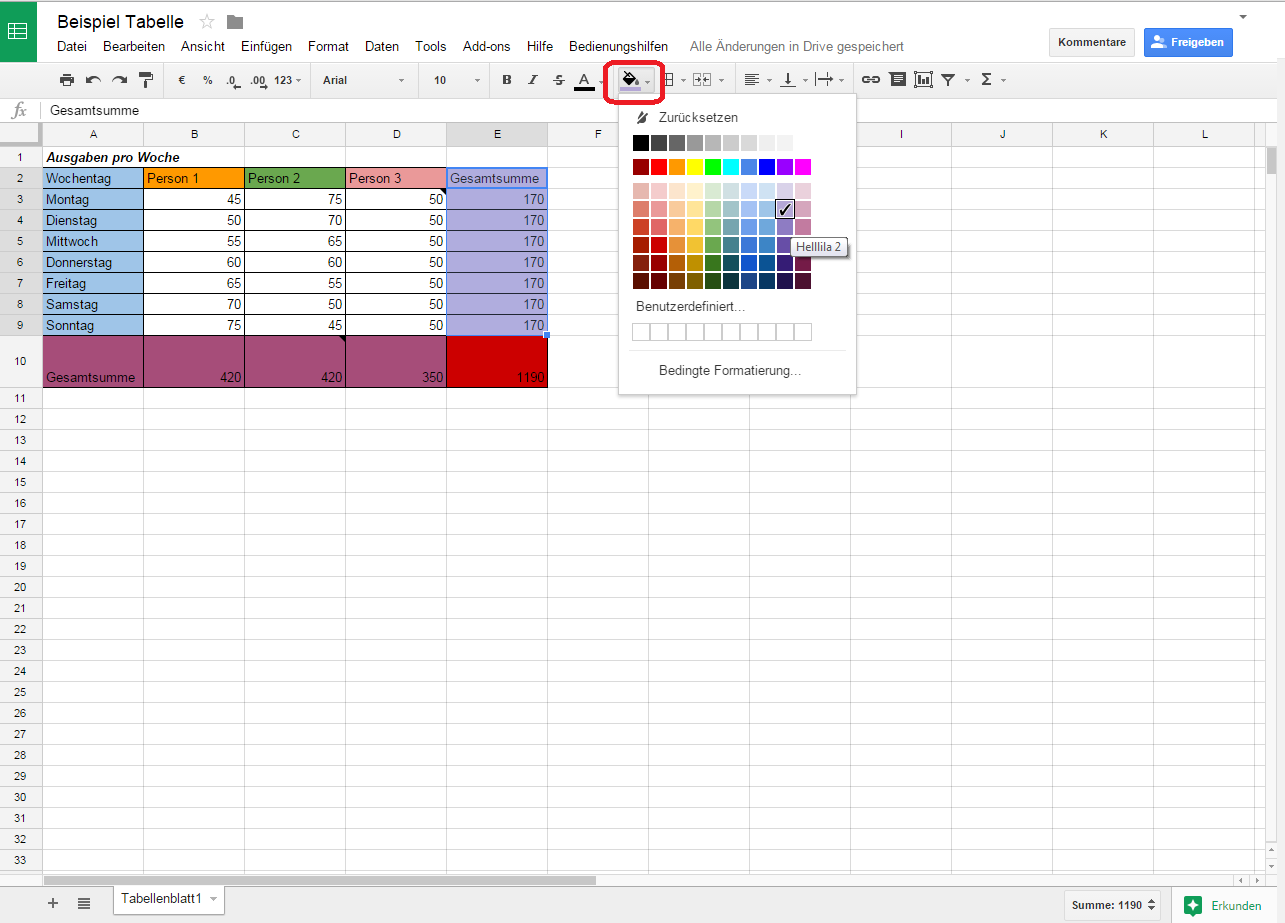Click the format as currency euro icon

coord(182,80)
